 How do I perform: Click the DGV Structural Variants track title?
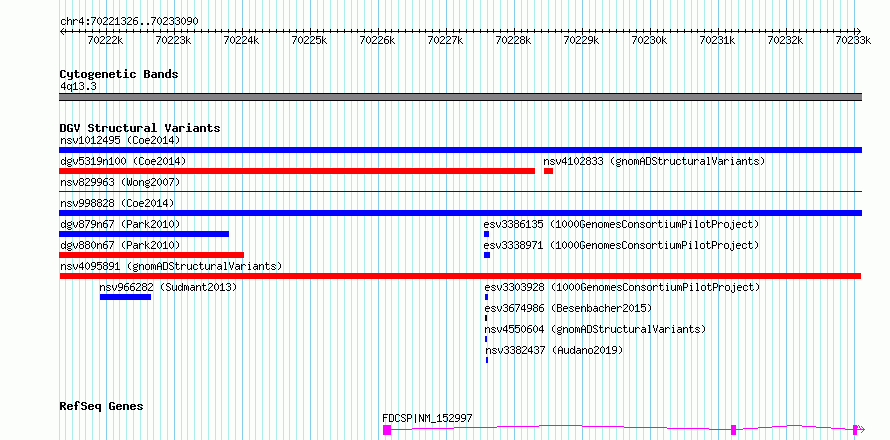coord(140,128)
